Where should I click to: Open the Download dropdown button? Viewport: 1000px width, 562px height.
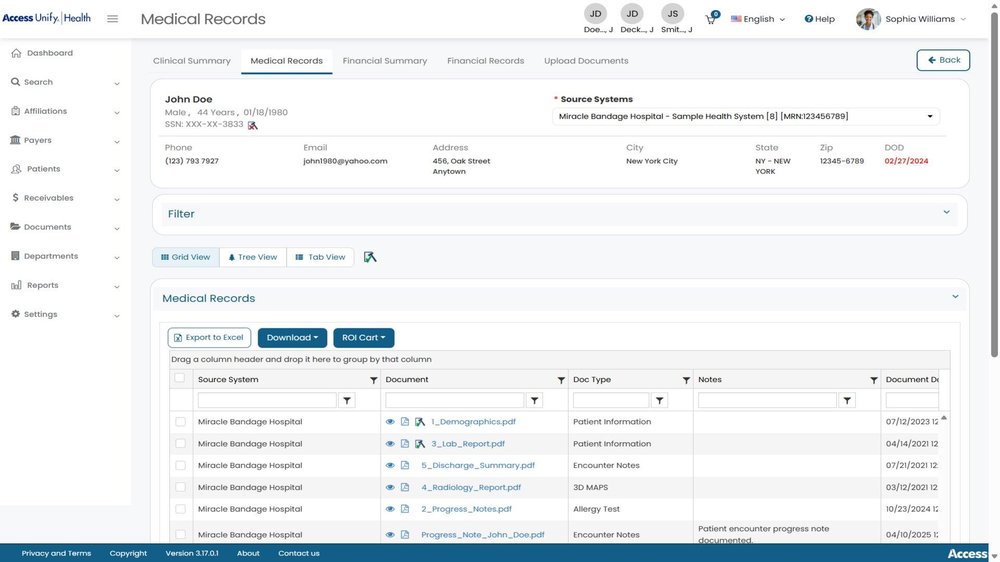tap(292, 338)
